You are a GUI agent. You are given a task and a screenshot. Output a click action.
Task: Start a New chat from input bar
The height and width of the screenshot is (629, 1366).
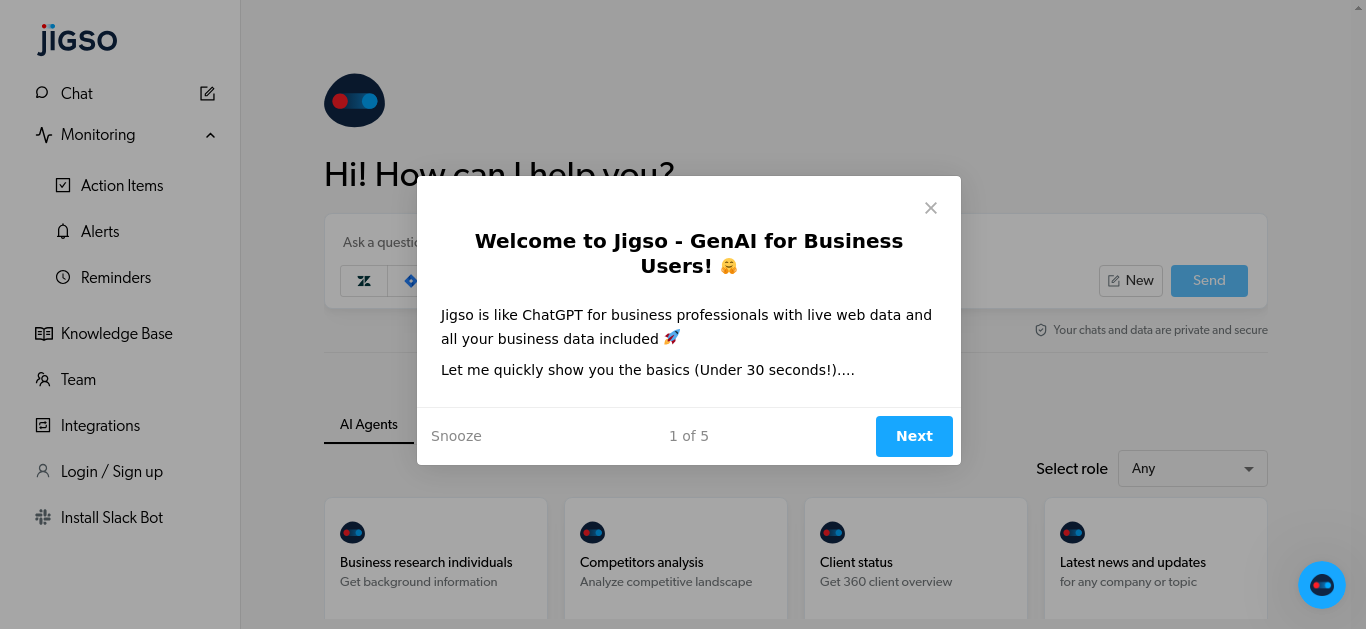coord(1130,281)
